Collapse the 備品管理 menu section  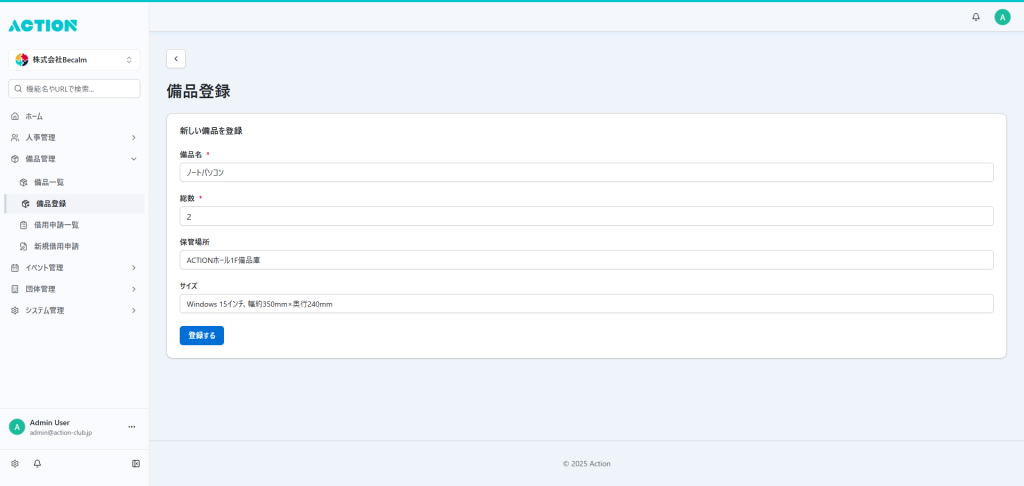pyautogui.click(x=74, y=159)
